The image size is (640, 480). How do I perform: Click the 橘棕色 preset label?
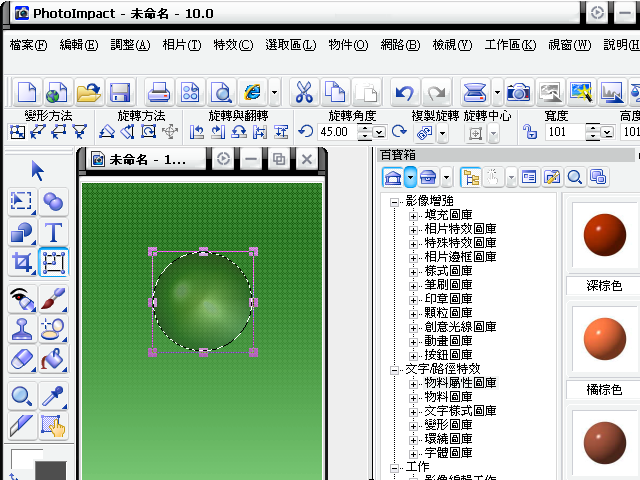click(x=604, y=390)
